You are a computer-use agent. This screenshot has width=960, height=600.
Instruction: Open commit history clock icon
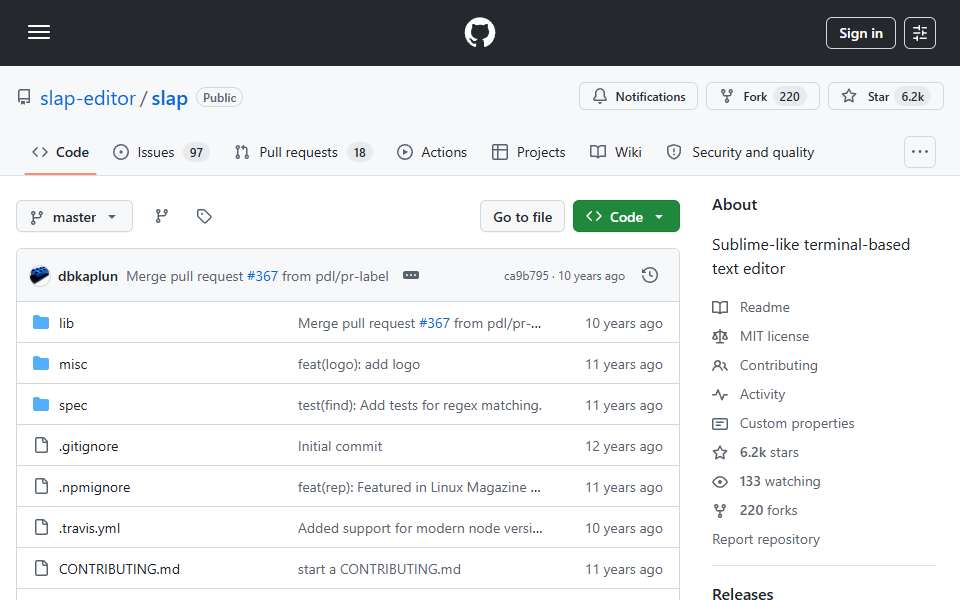(x=650, y=276)
